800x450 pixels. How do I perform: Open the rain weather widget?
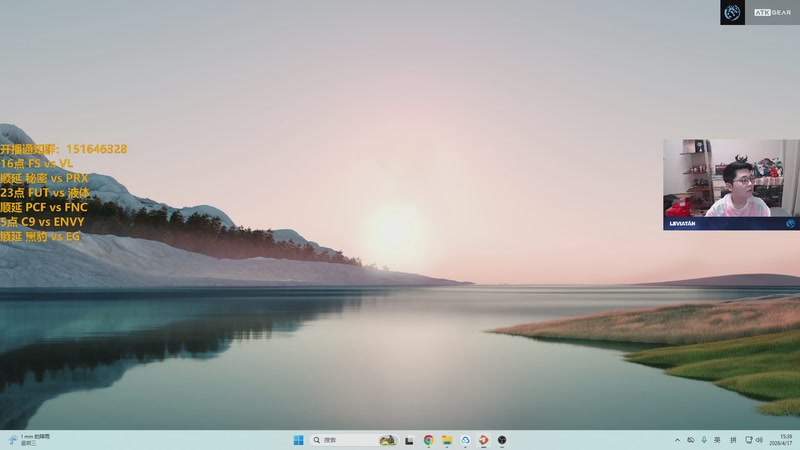tap(30, 440)
